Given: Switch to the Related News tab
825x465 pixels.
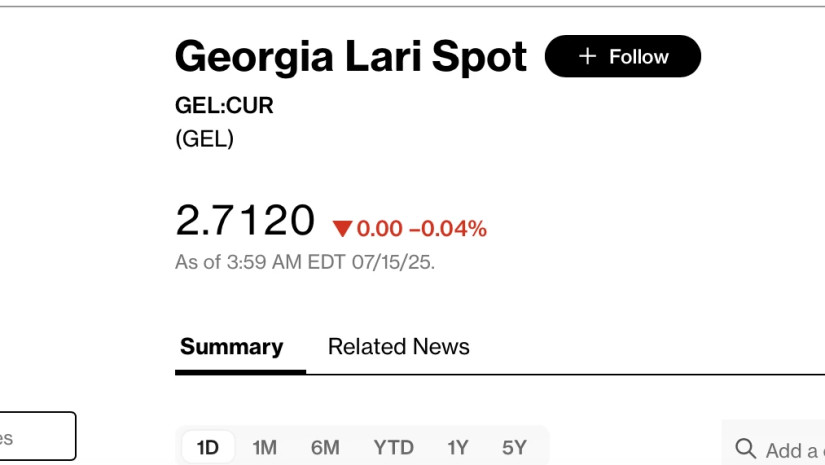Looking at the screenshot, I should pyautogui.click(x=398, y=347).
